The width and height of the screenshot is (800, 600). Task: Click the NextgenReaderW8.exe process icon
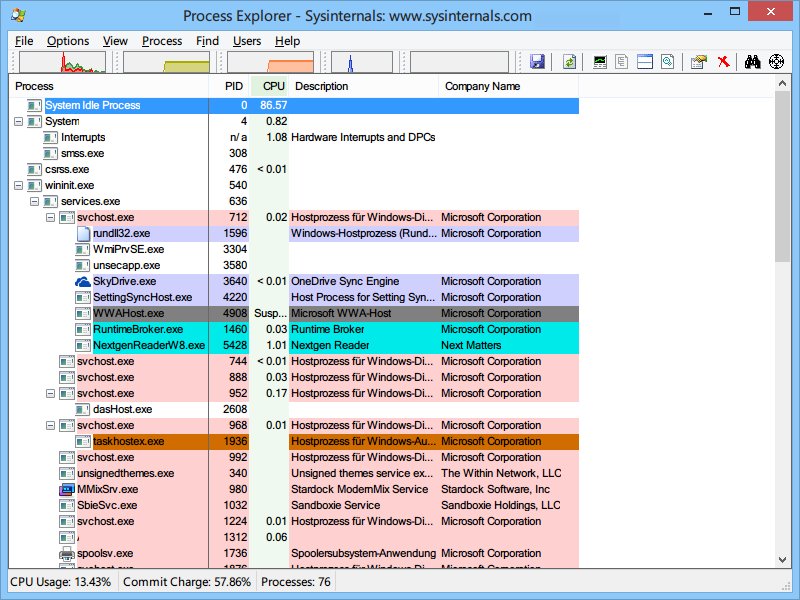(83, 345)
